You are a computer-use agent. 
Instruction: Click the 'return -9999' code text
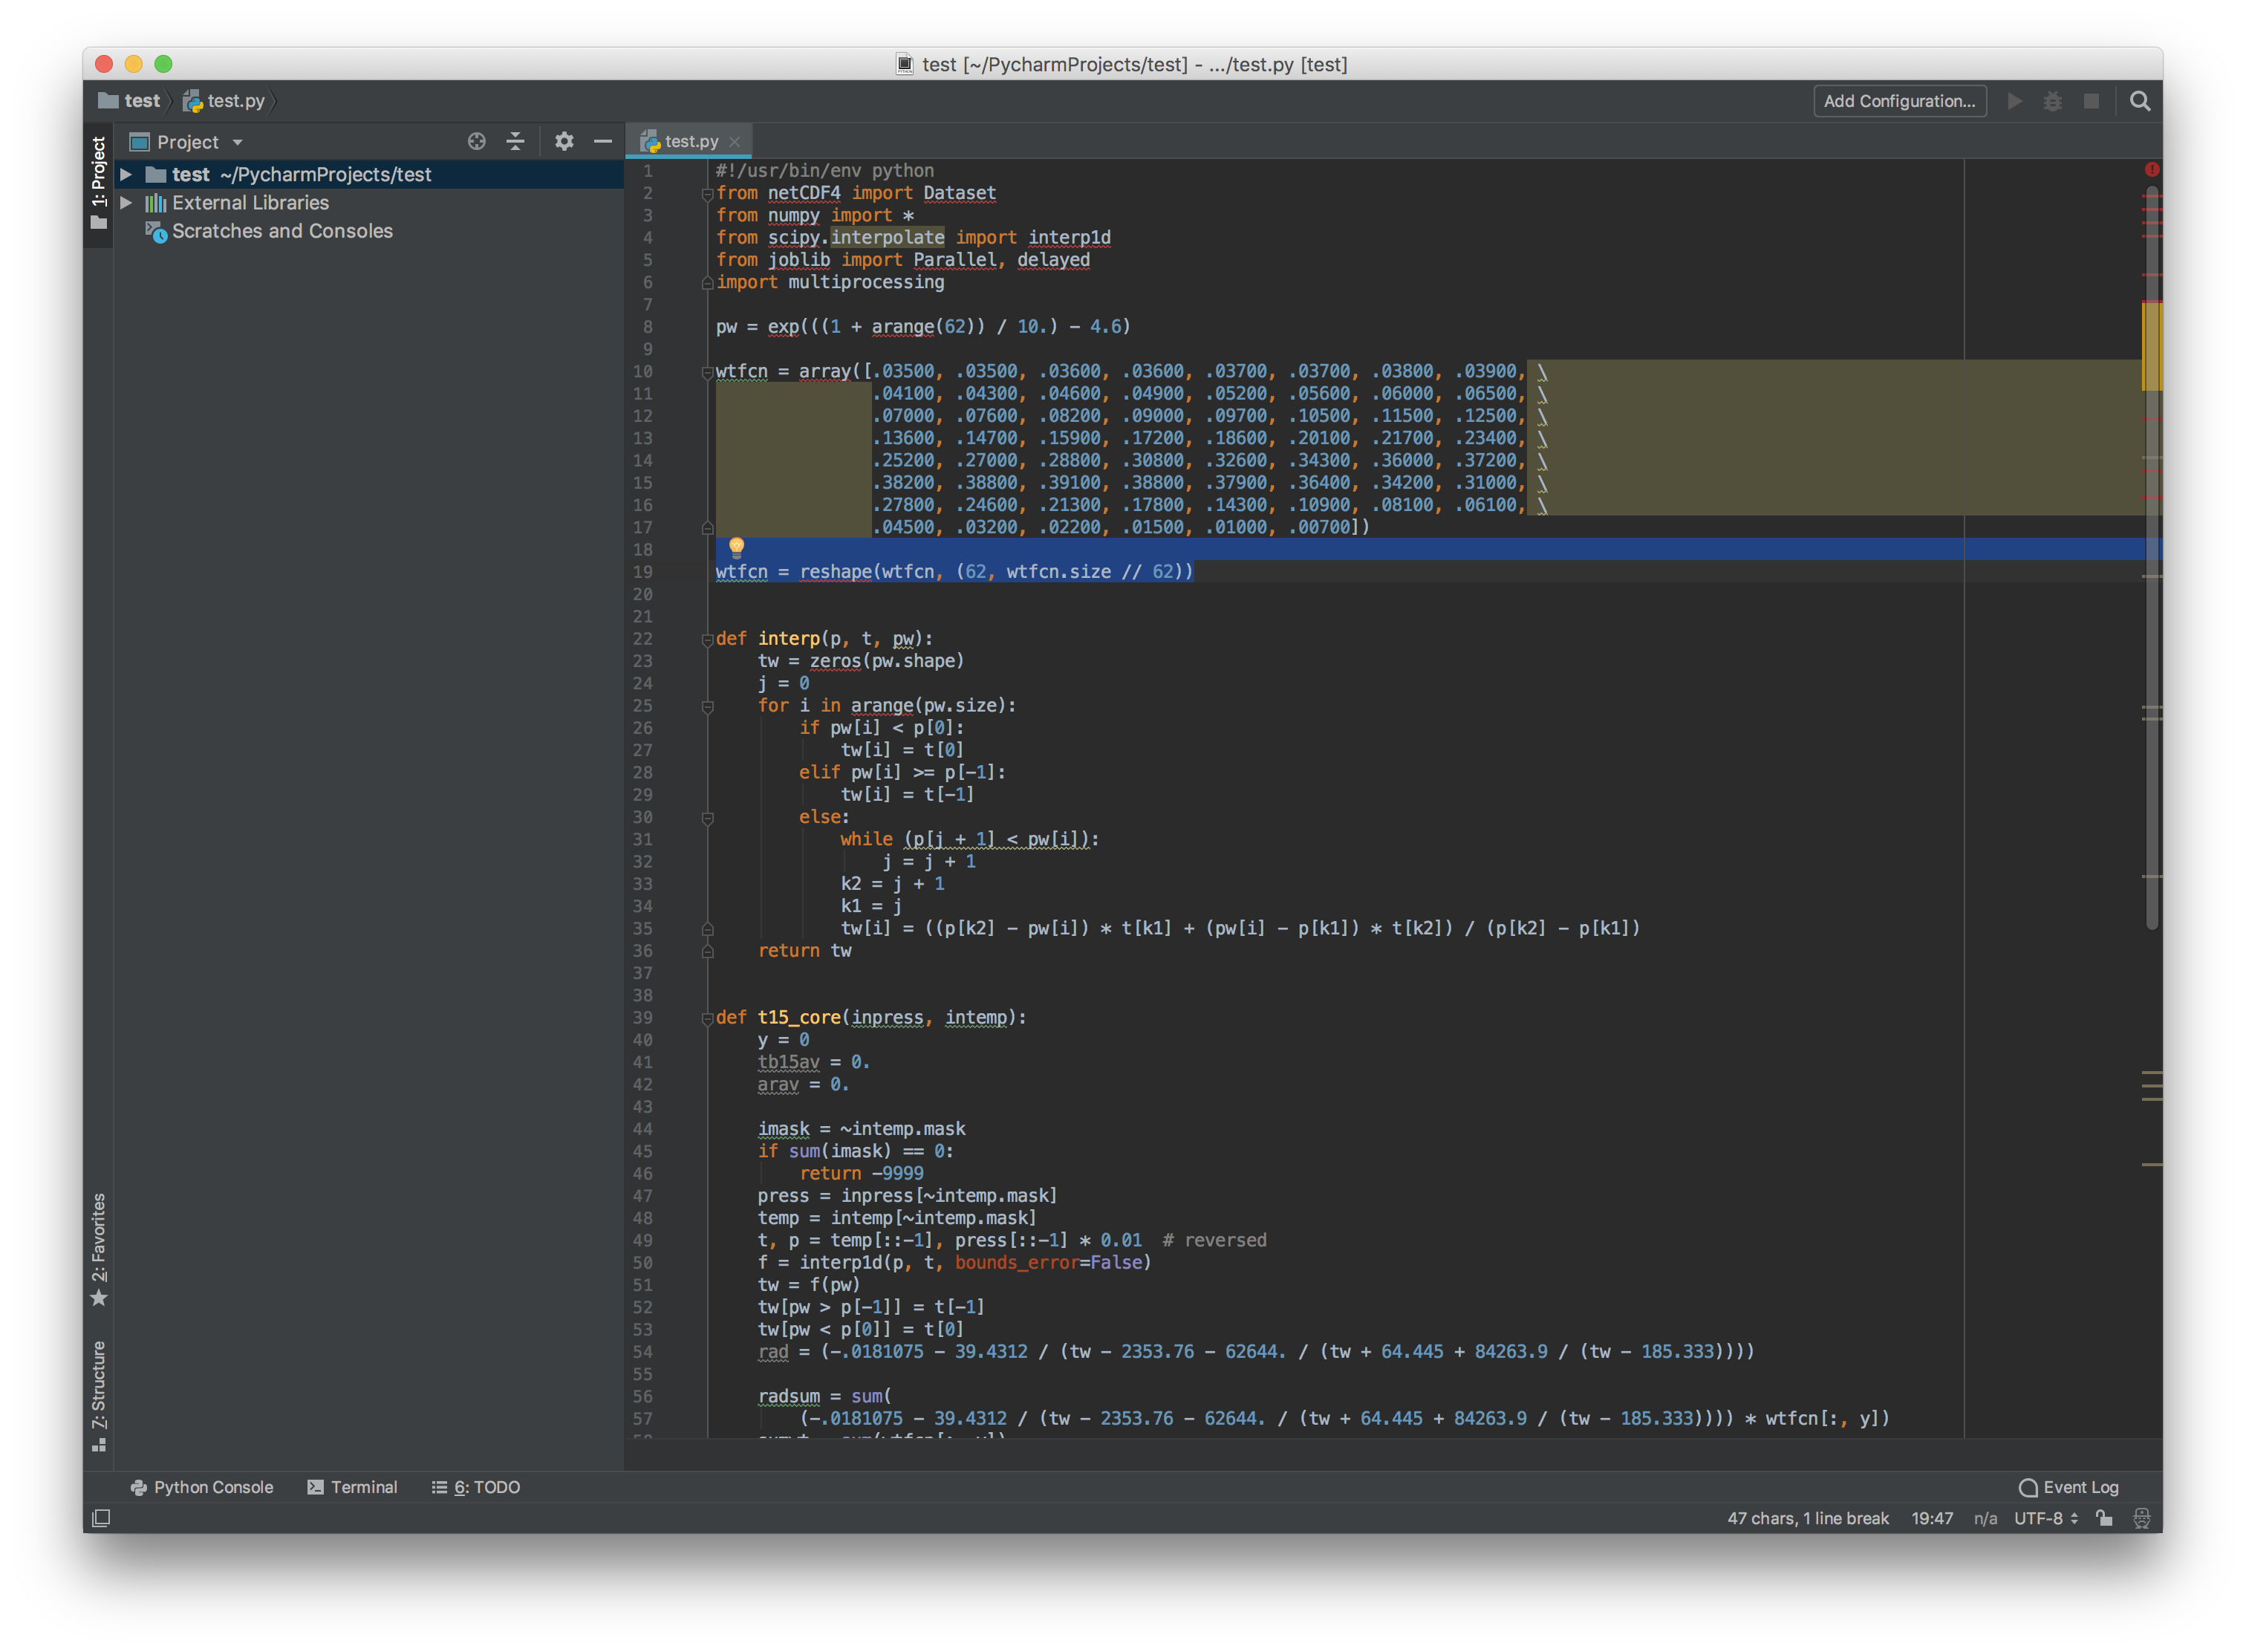861,1173
